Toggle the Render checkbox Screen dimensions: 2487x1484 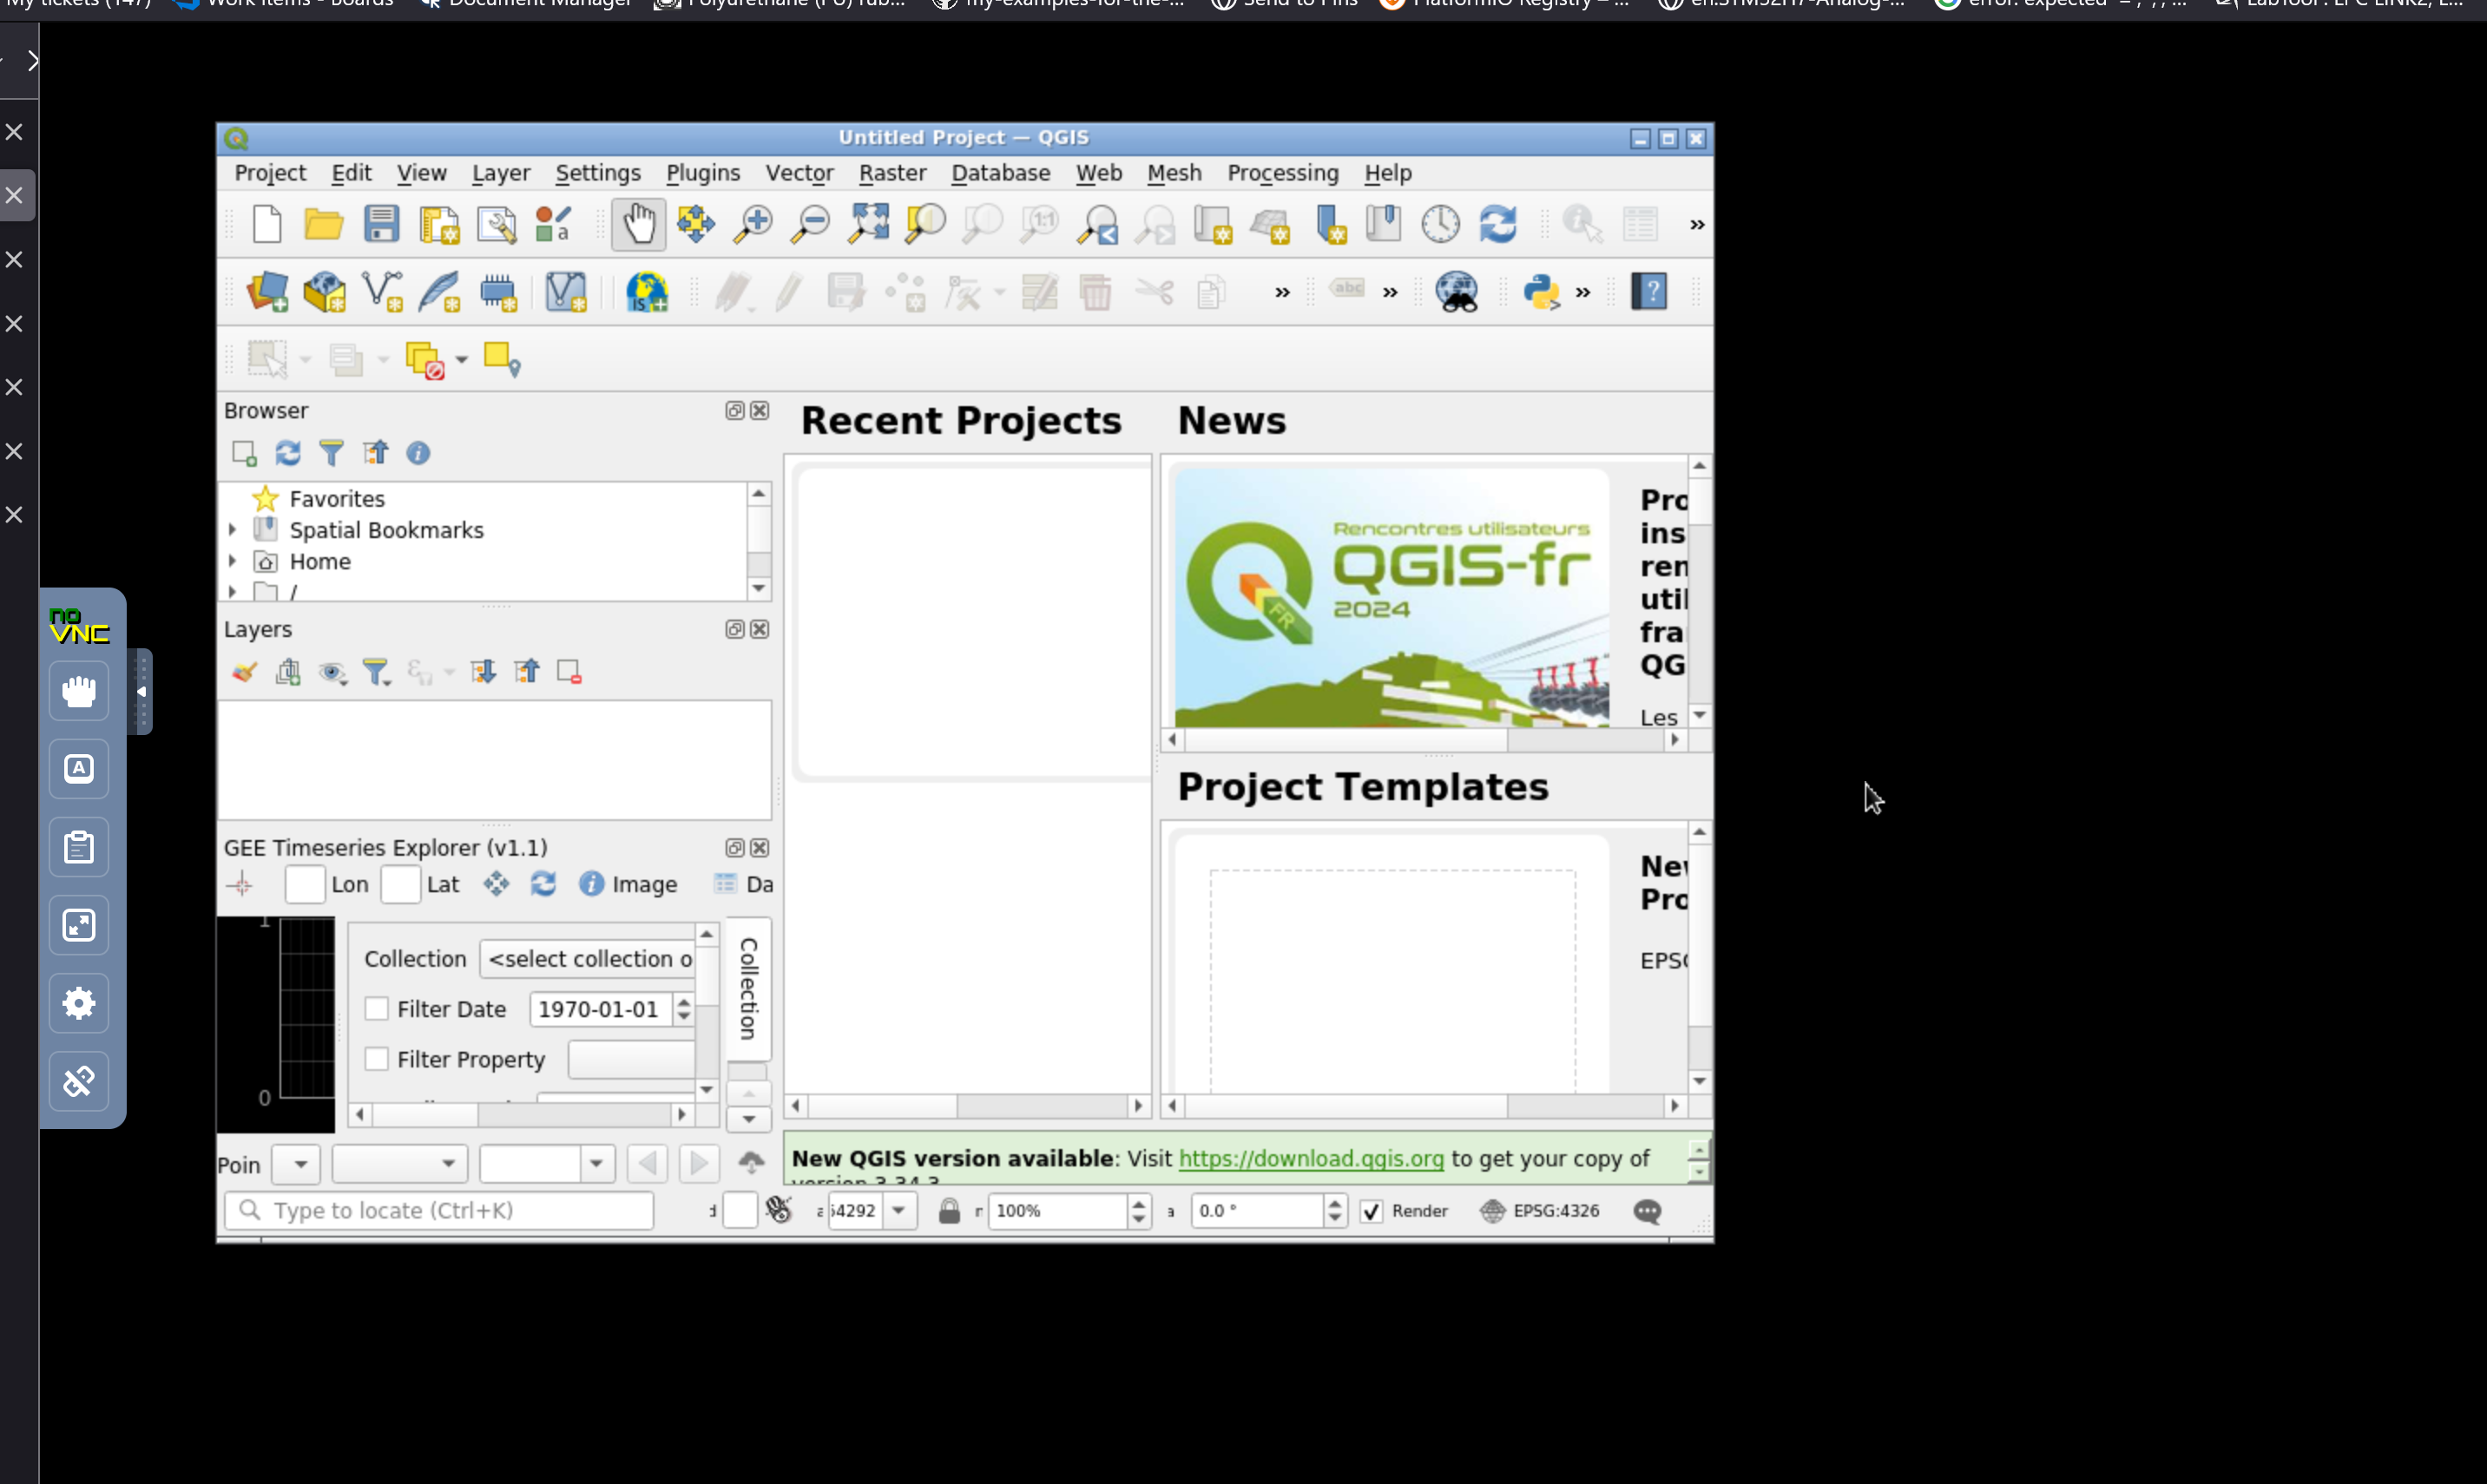click(x=1372, y=1211)
